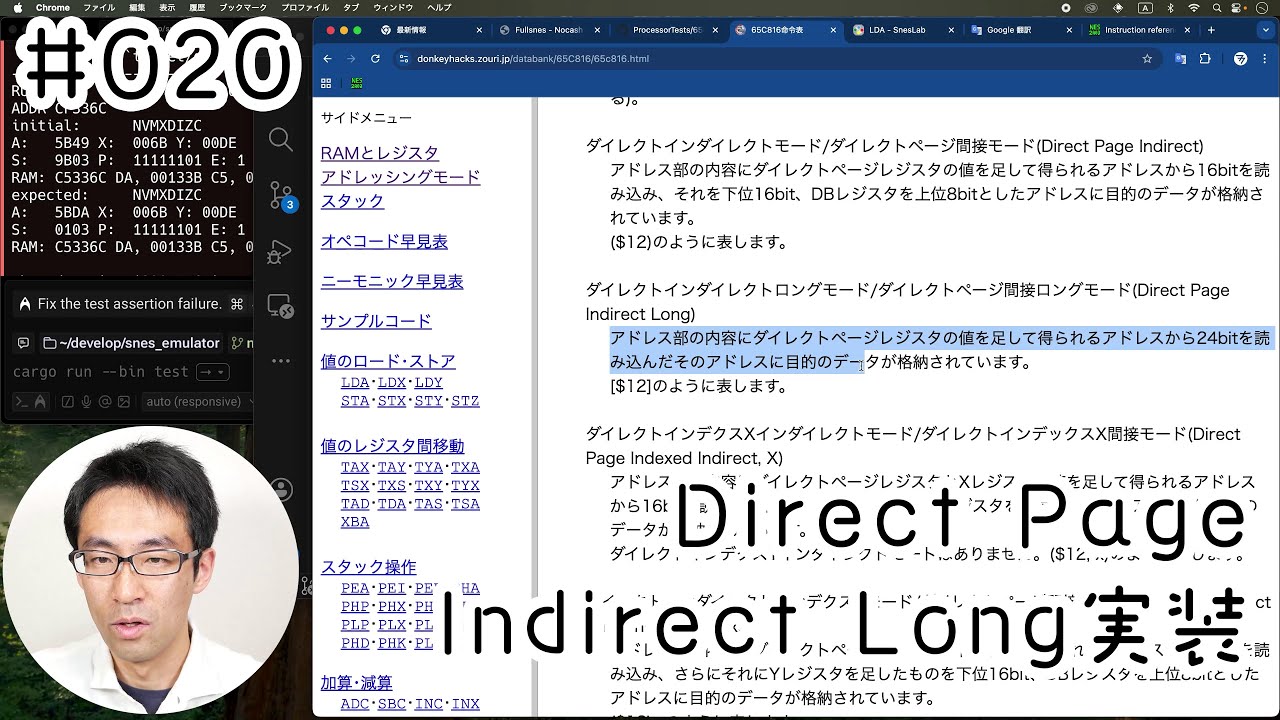Open the RAMとレジスタ sidebar link
This screenshot has height=720, width=1280.
(x=379, y=153)
